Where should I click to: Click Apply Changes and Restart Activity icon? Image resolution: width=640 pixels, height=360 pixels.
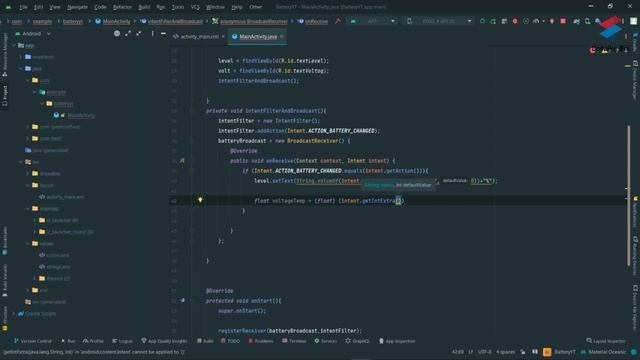tap(493, 21)
